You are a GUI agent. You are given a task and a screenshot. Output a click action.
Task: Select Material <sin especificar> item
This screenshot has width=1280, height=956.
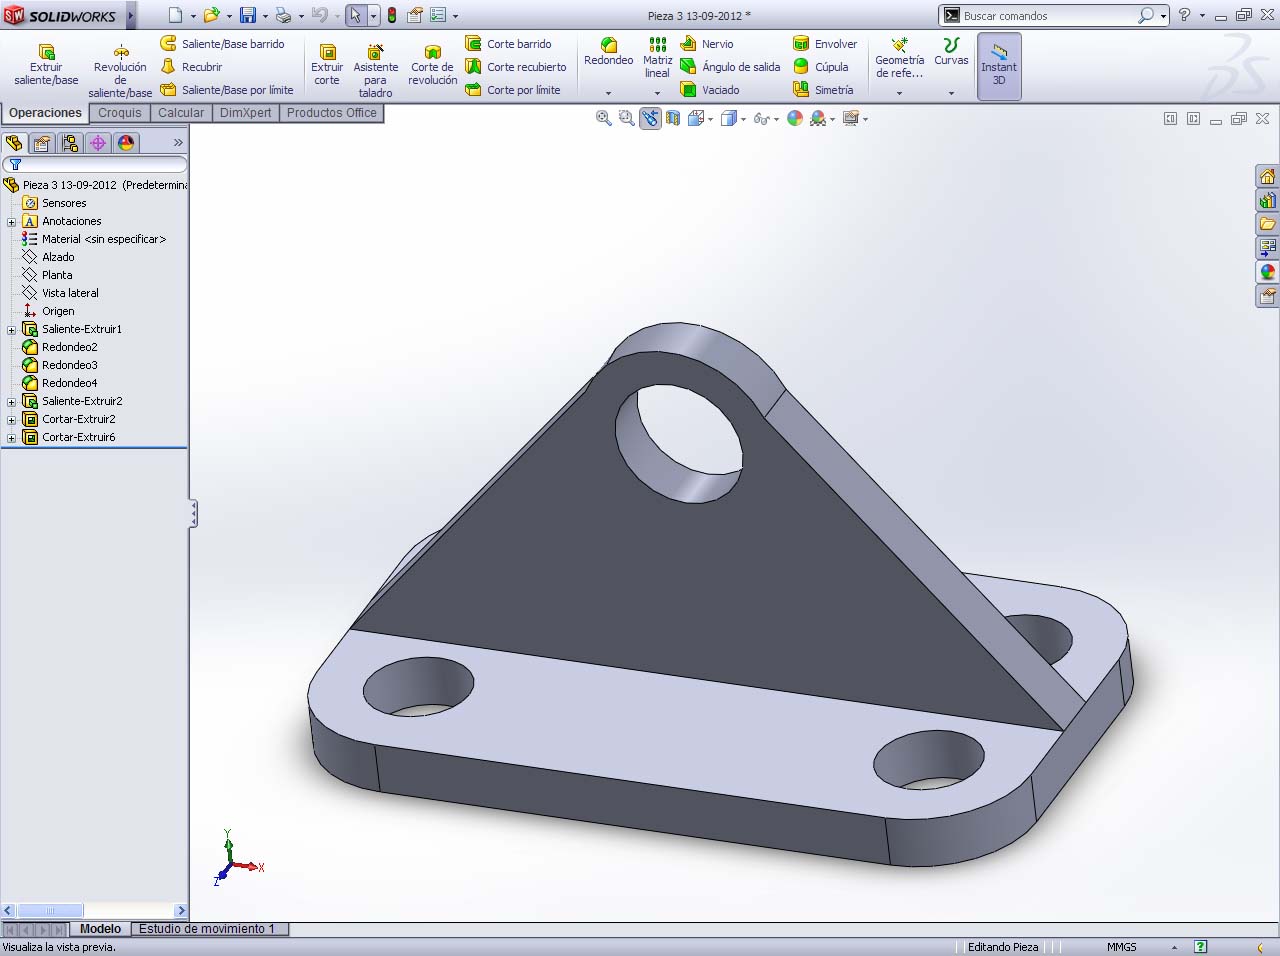103,239
